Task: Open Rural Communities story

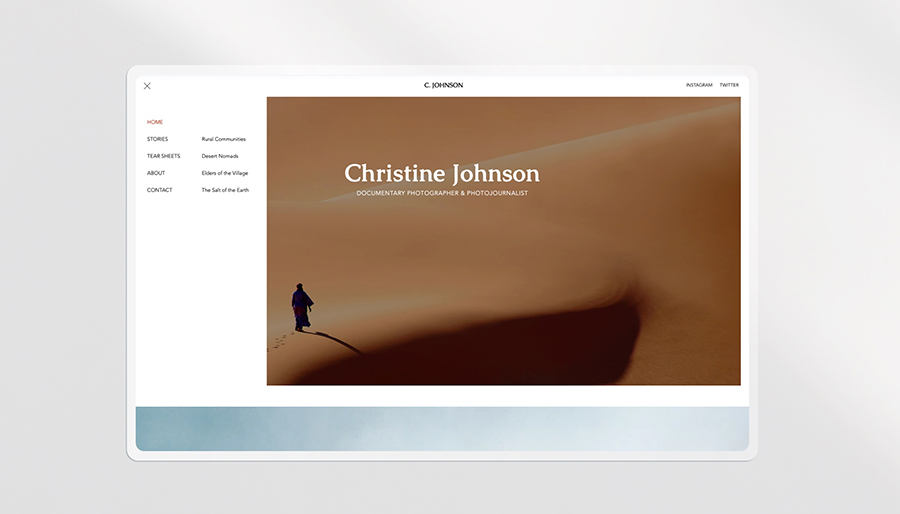Action: pos(223,139)
